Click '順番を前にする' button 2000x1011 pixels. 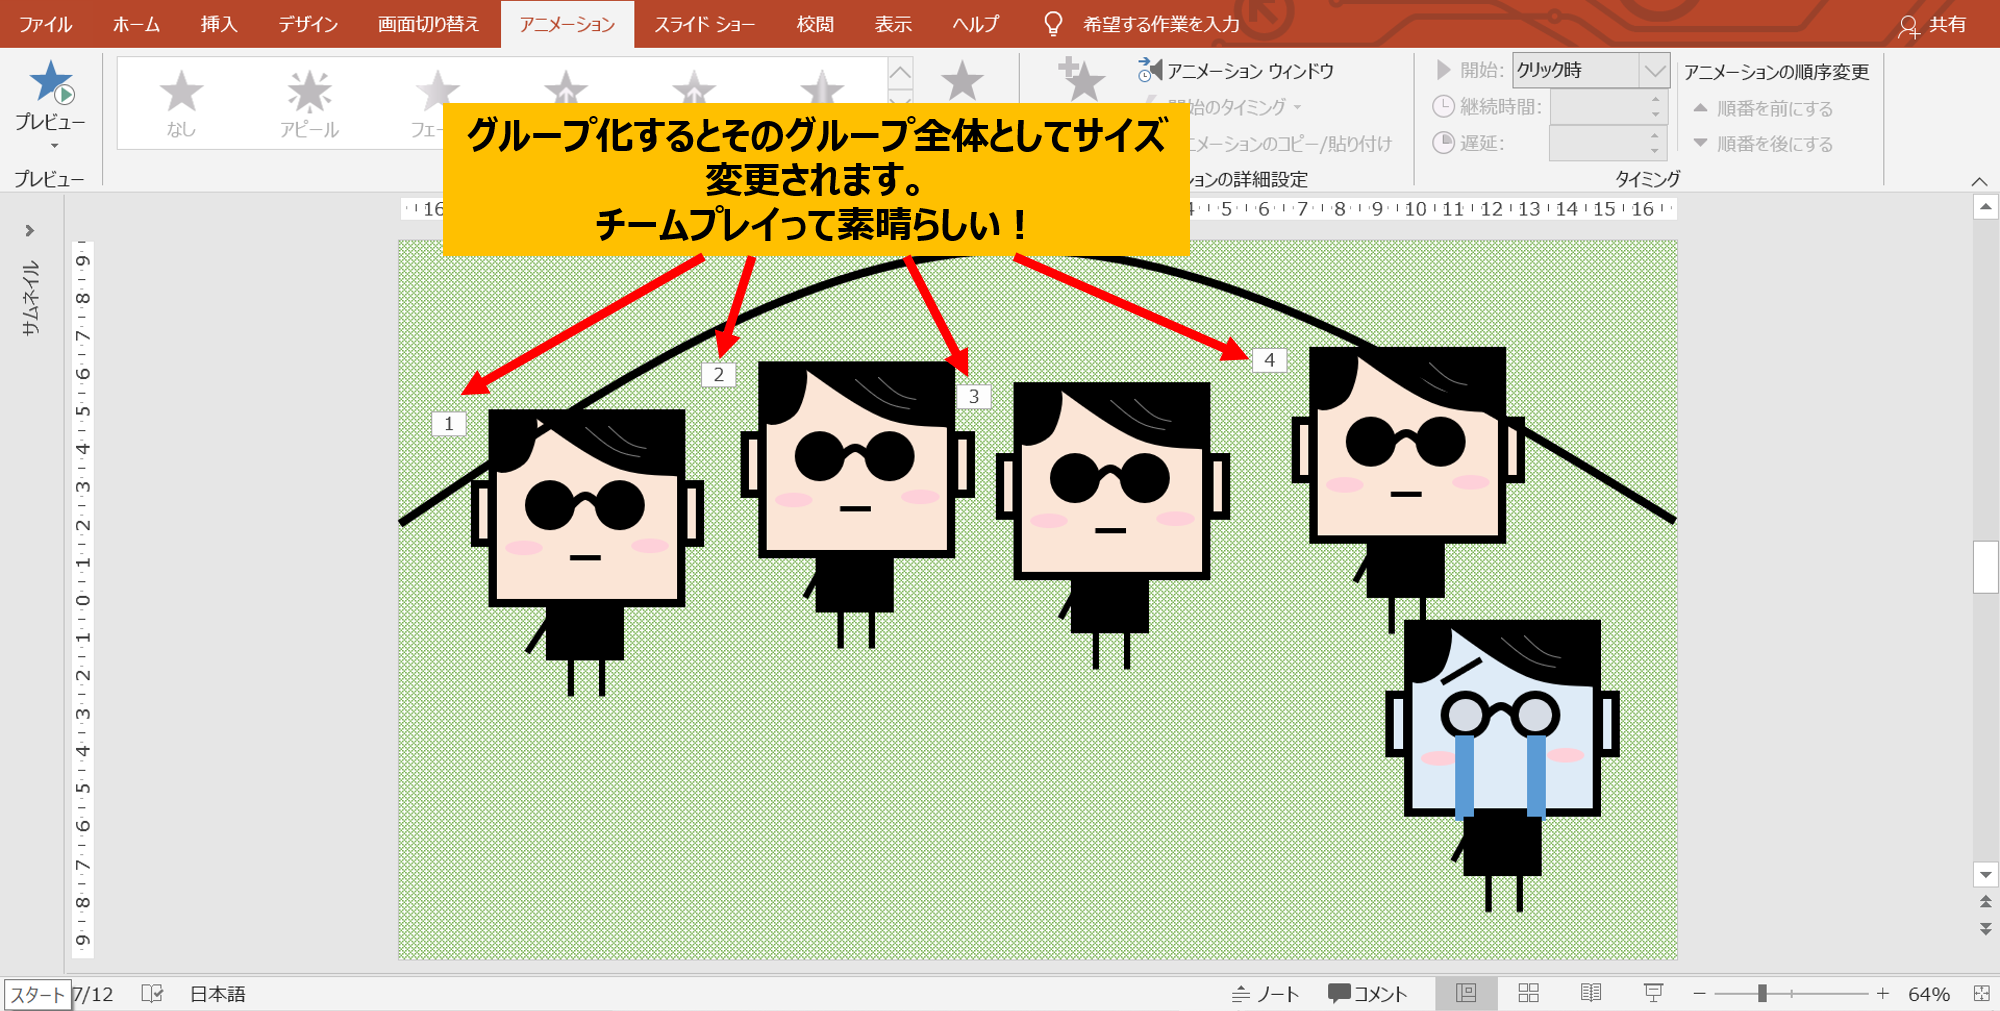pyautogui.click(x=1763, y=108)
